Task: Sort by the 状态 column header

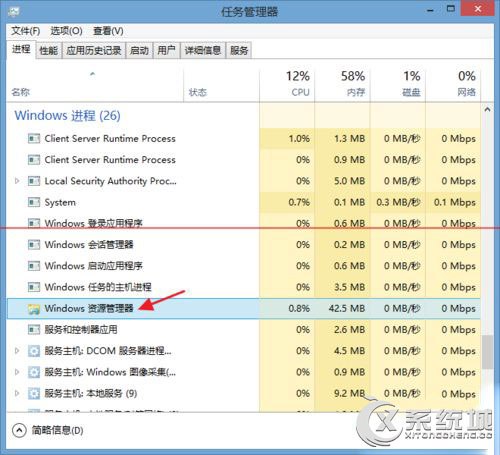Action: point(221,85)
